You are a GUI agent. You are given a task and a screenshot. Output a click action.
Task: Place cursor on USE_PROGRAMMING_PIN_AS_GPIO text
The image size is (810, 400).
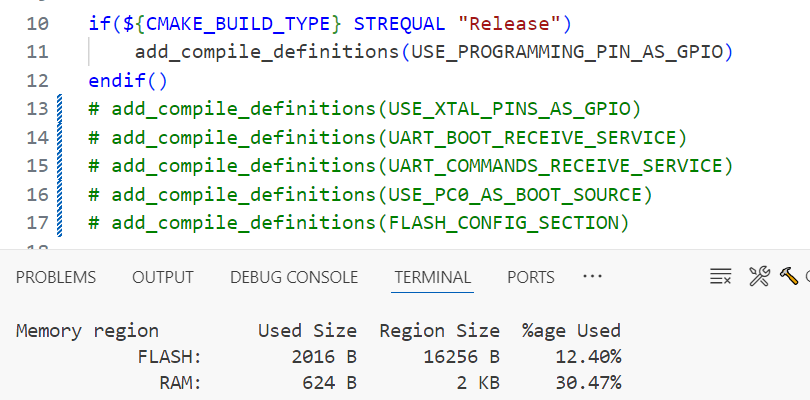(x=566, y=51)
